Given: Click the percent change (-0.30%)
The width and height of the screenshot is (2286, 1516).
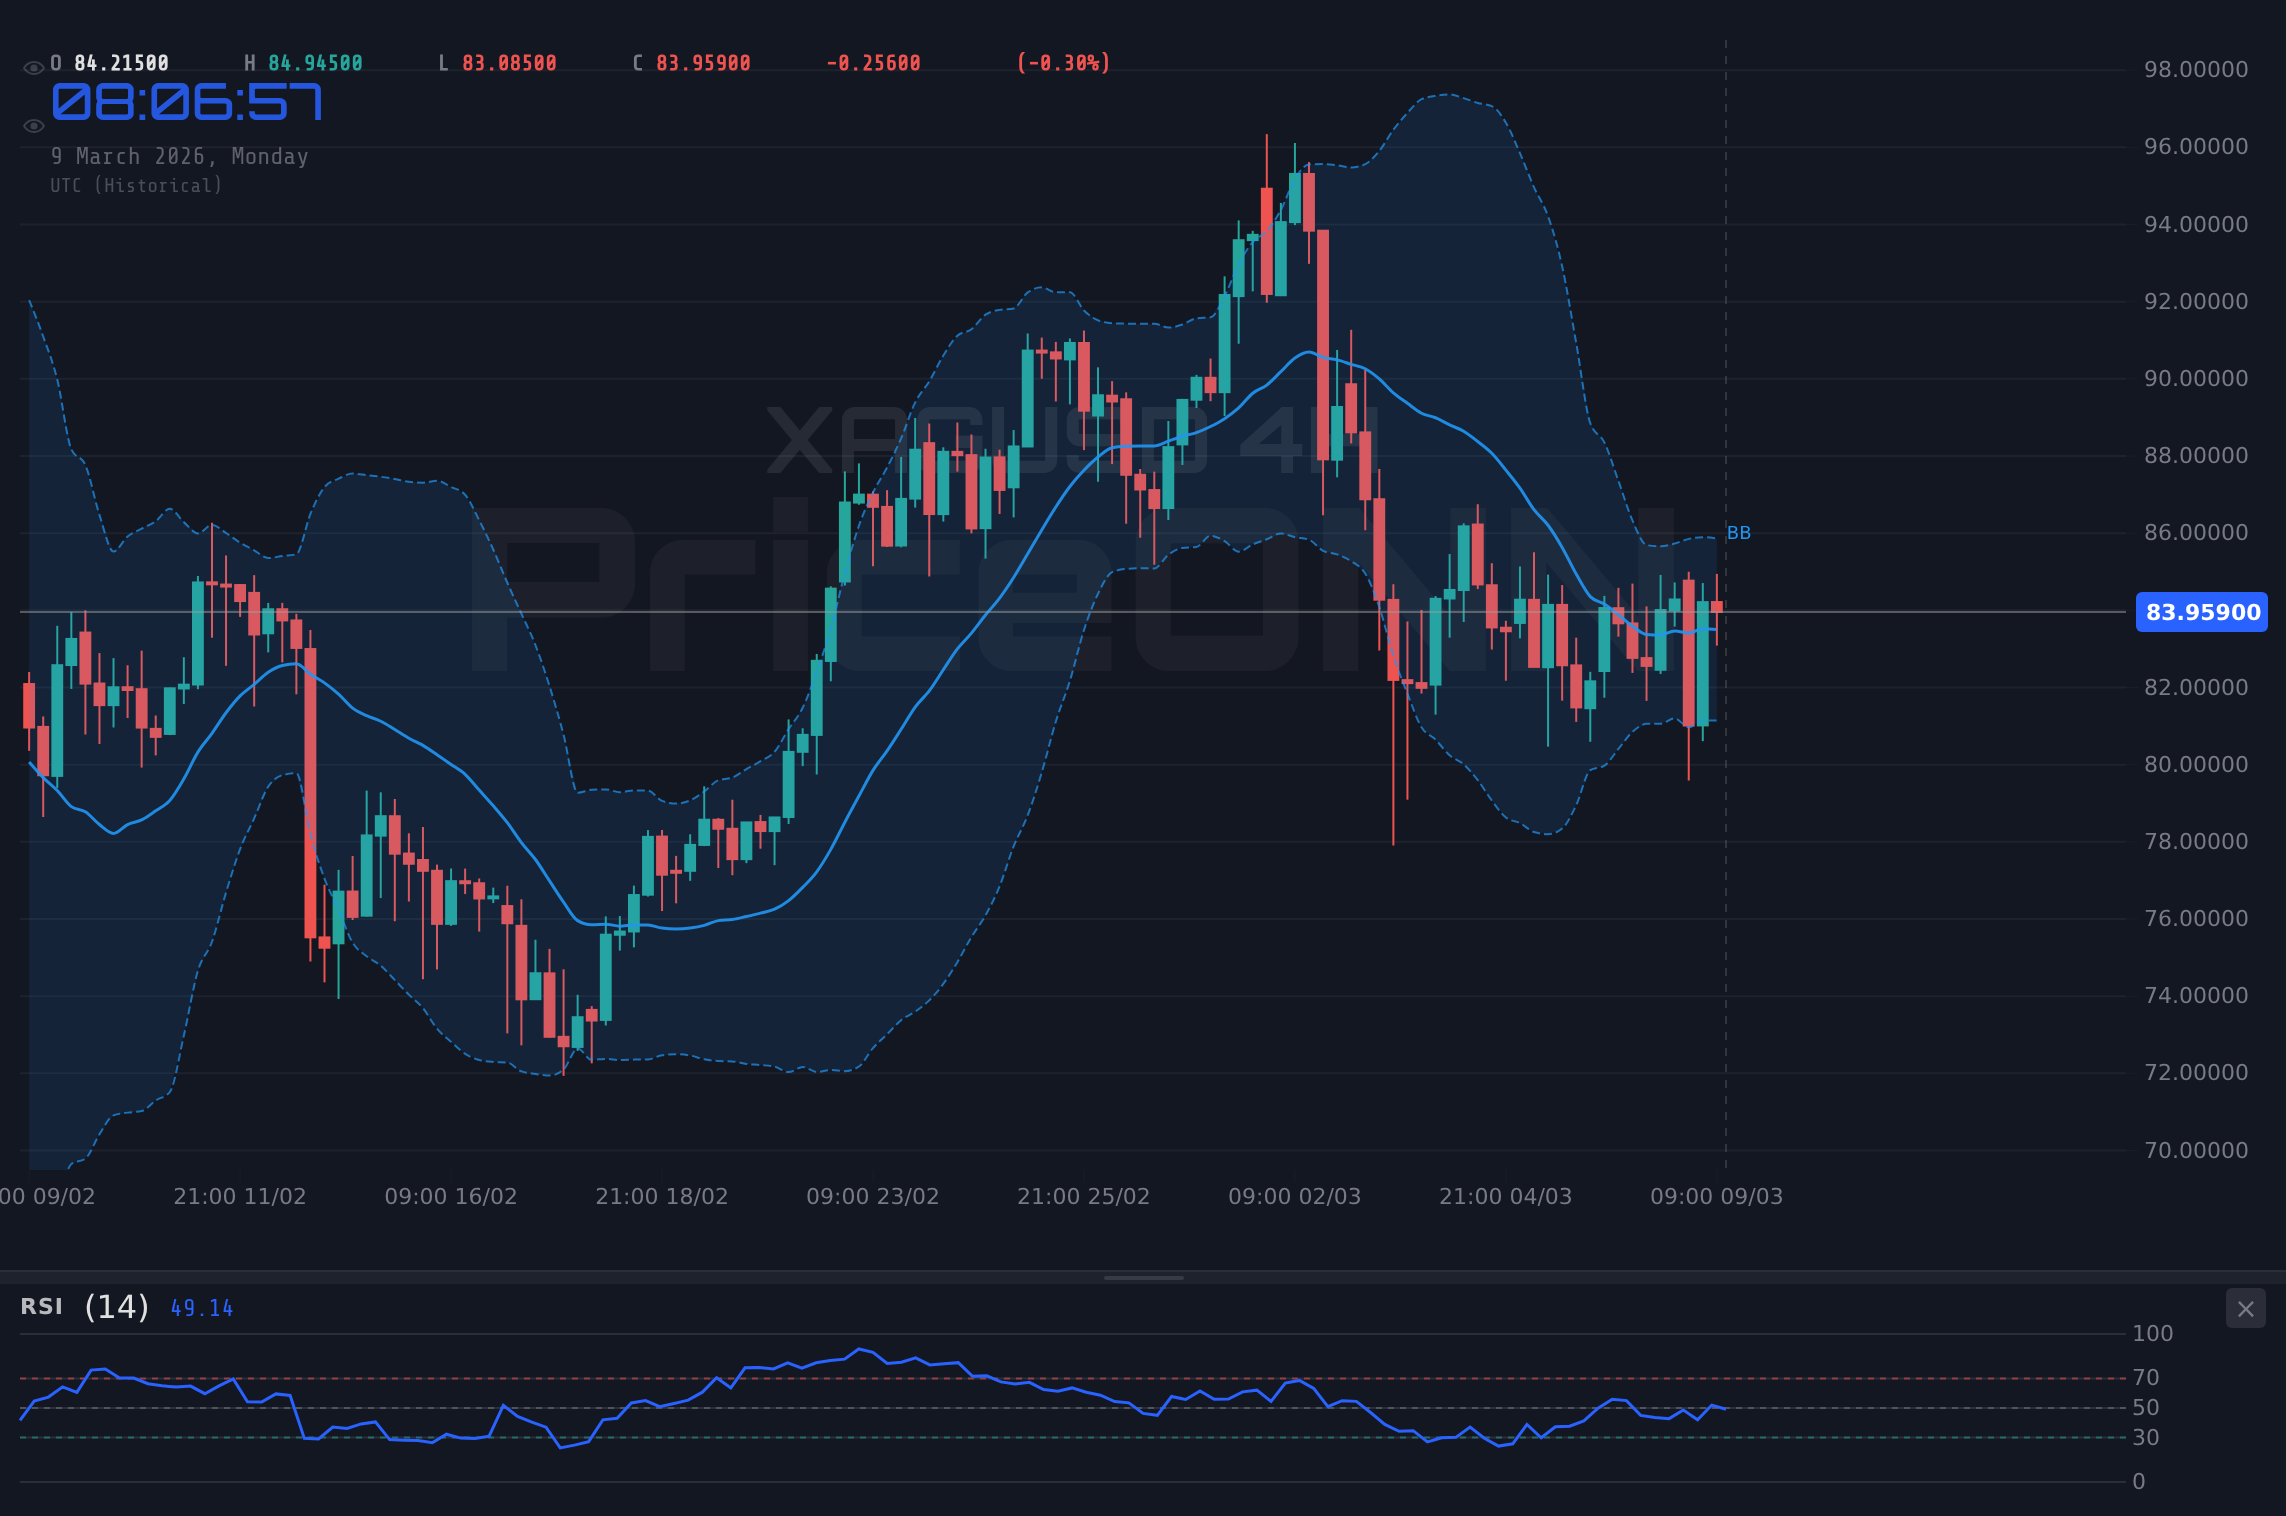Looking at the screenshot, I should coord(1064,64).
